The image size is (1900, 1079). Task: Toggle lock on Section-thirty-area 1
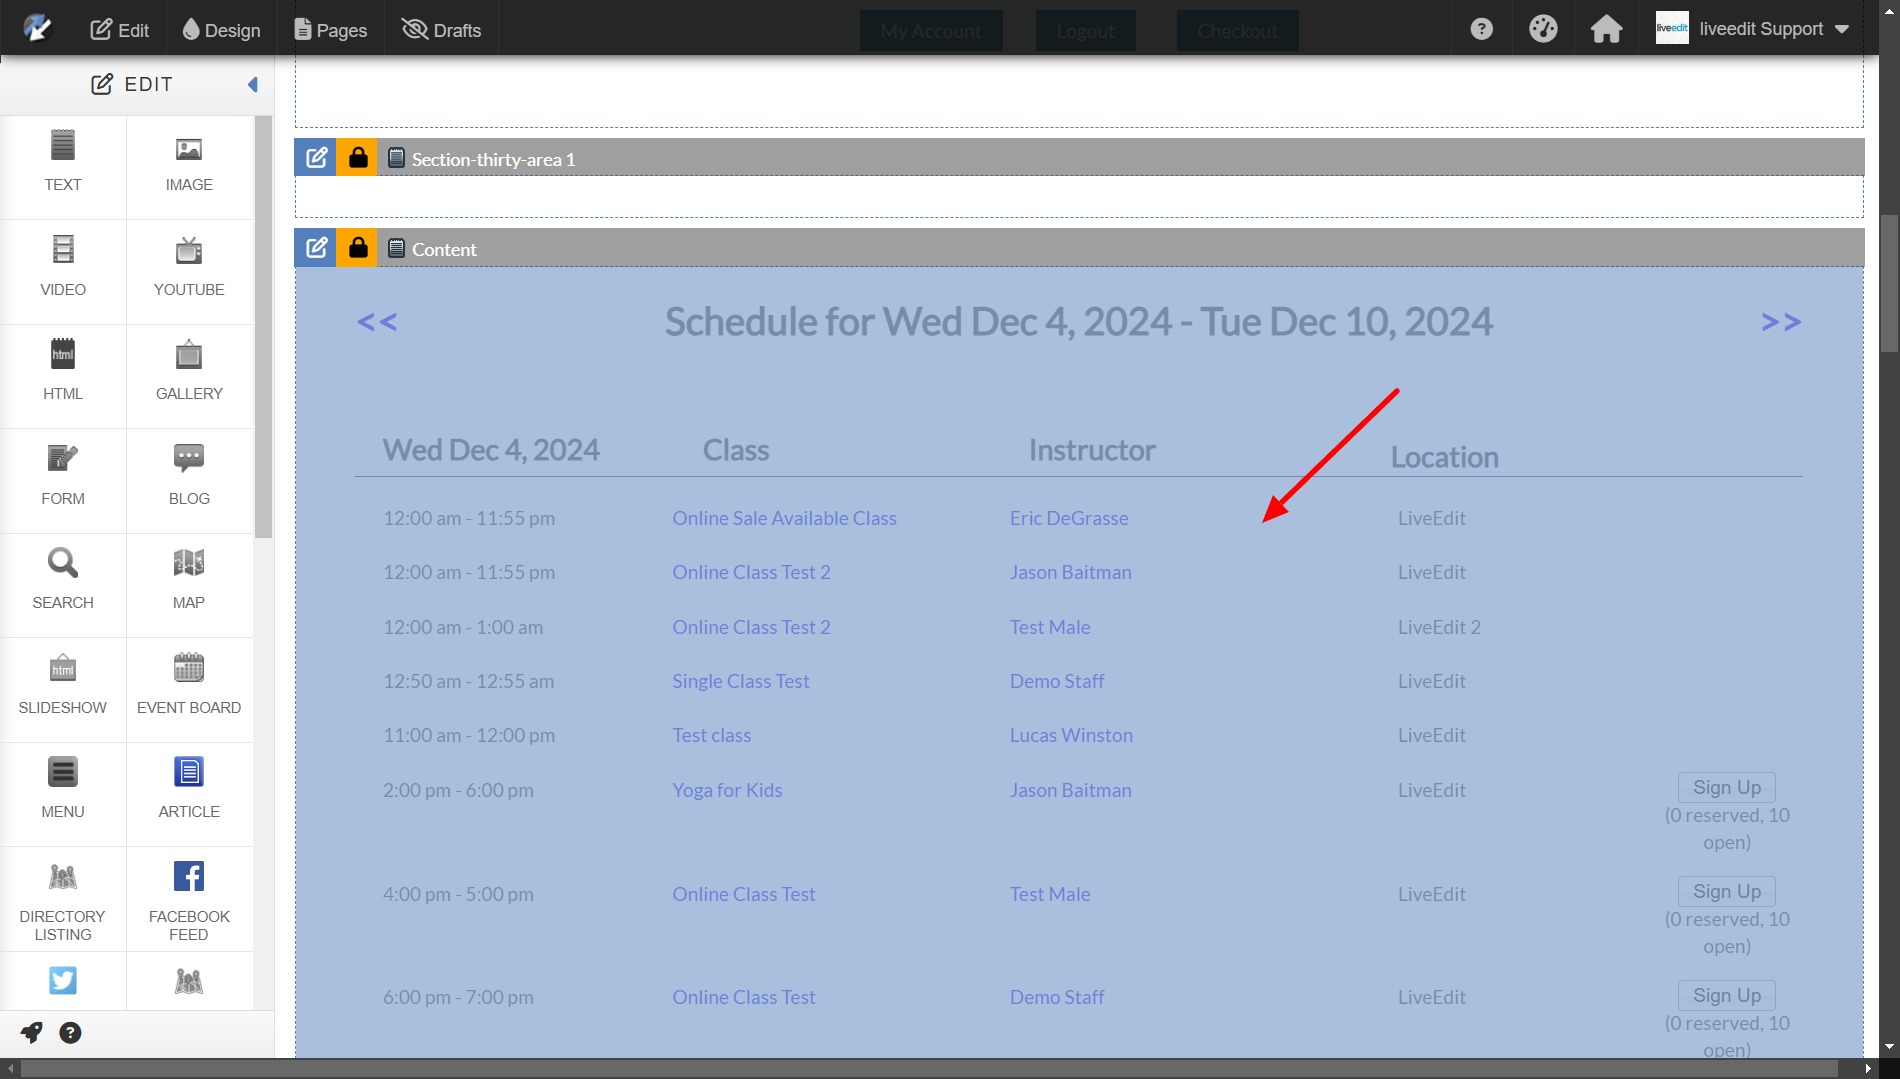coord(357,158)
